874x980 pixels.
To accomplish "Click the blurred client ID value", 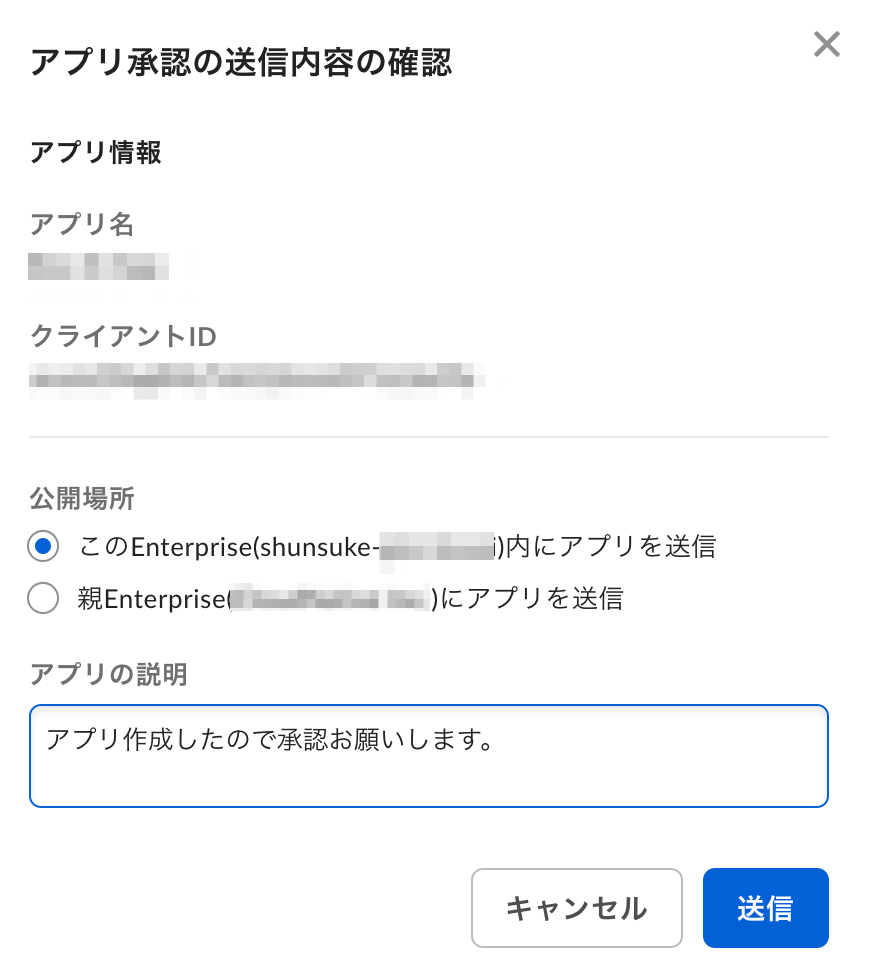I will pyautogui.click(x=255, y=379).
